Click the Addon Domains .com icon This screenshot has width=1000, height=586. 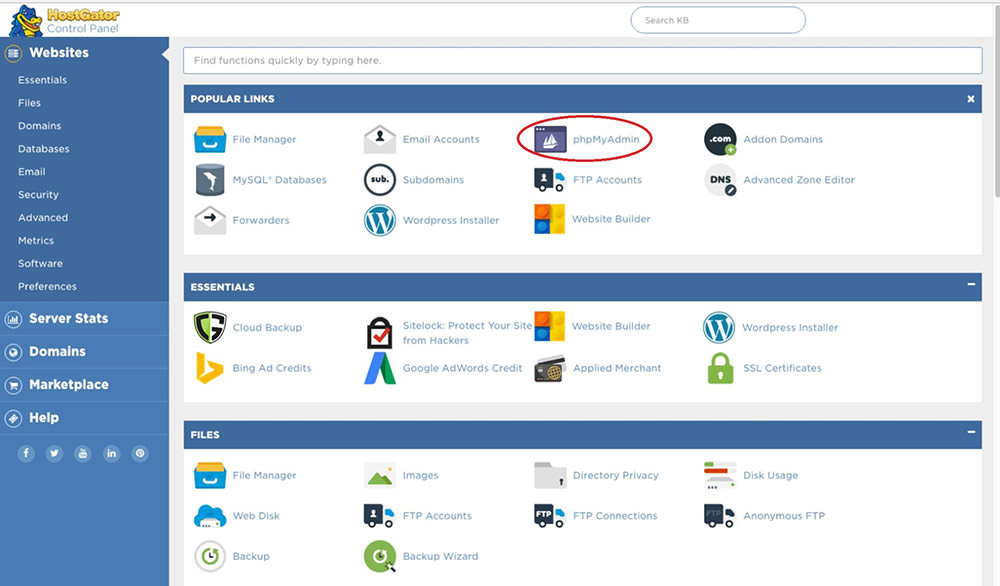point(721,139)
